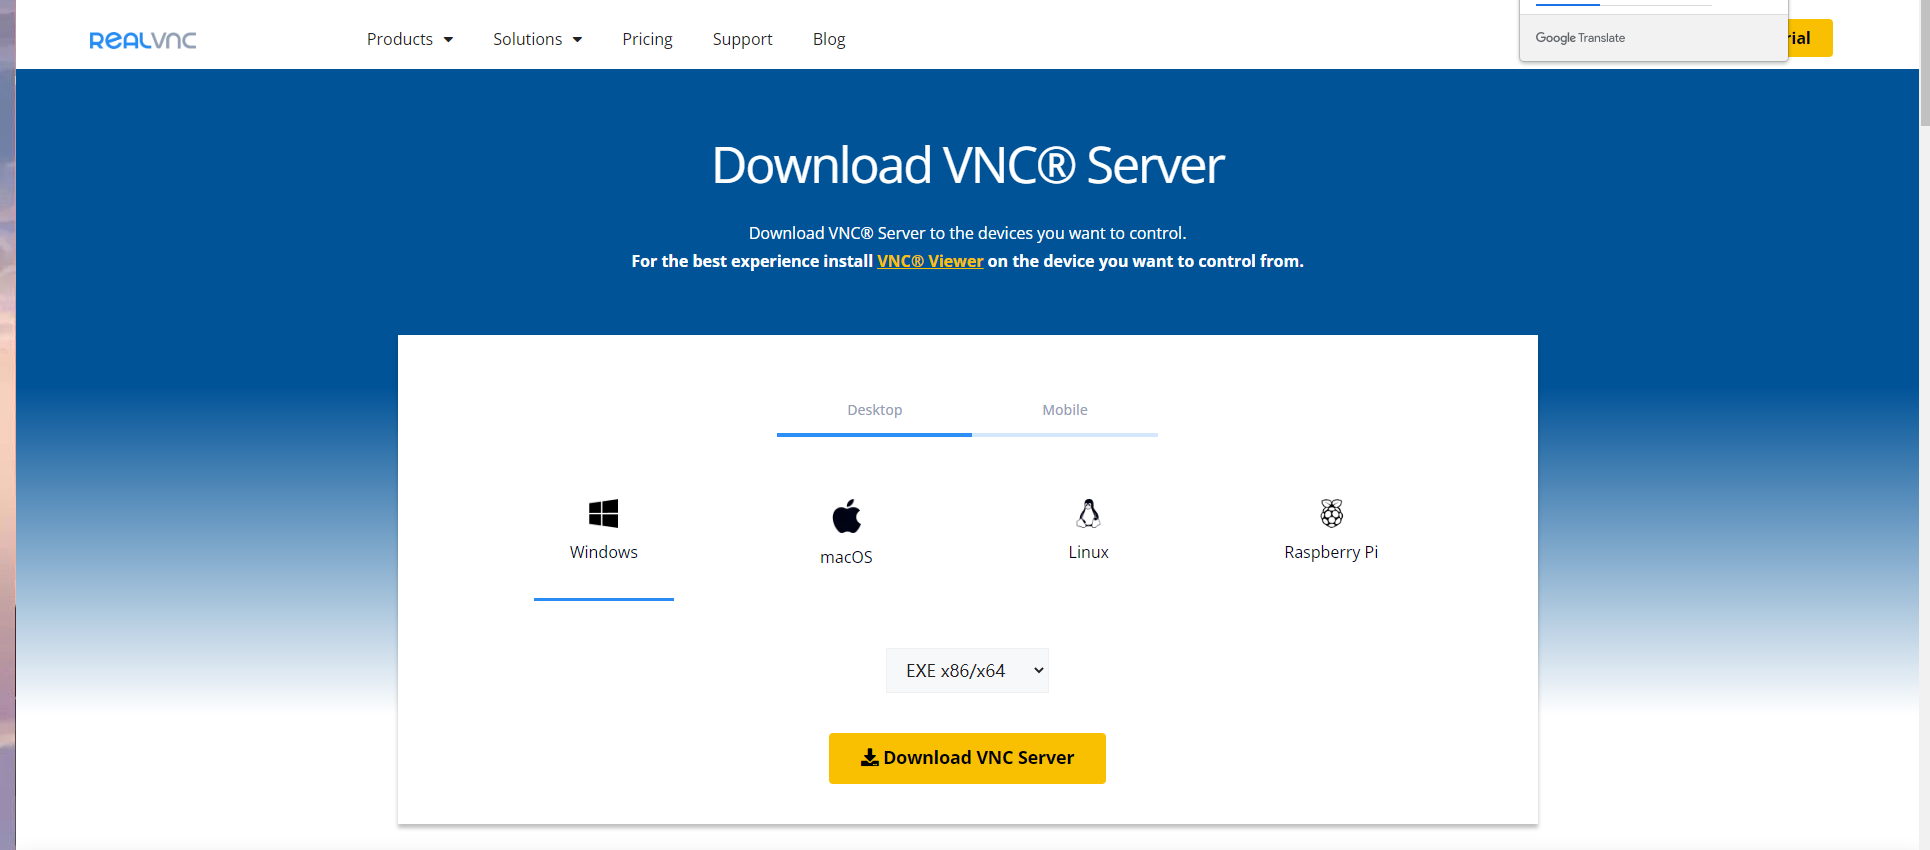Open the EXE x86/x64 format dropdown
Image resolution: width=1930 pixels, height=850 pixels.
967,670
